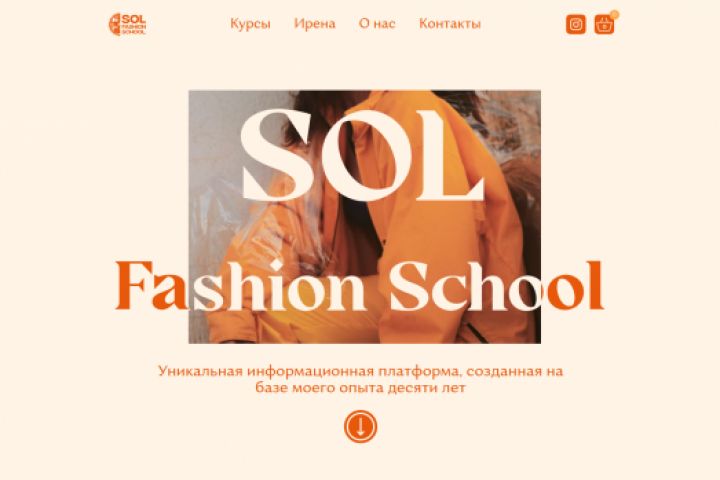This screenshot has height=480, width=720.
Task: Click the brown hair in the hero photo
Action: point(317,117)
